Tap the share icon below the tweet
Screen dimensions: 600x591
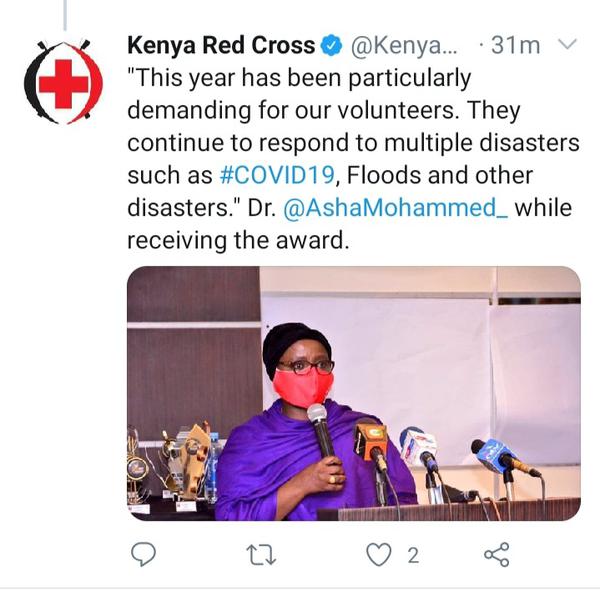tap(496, 555)
